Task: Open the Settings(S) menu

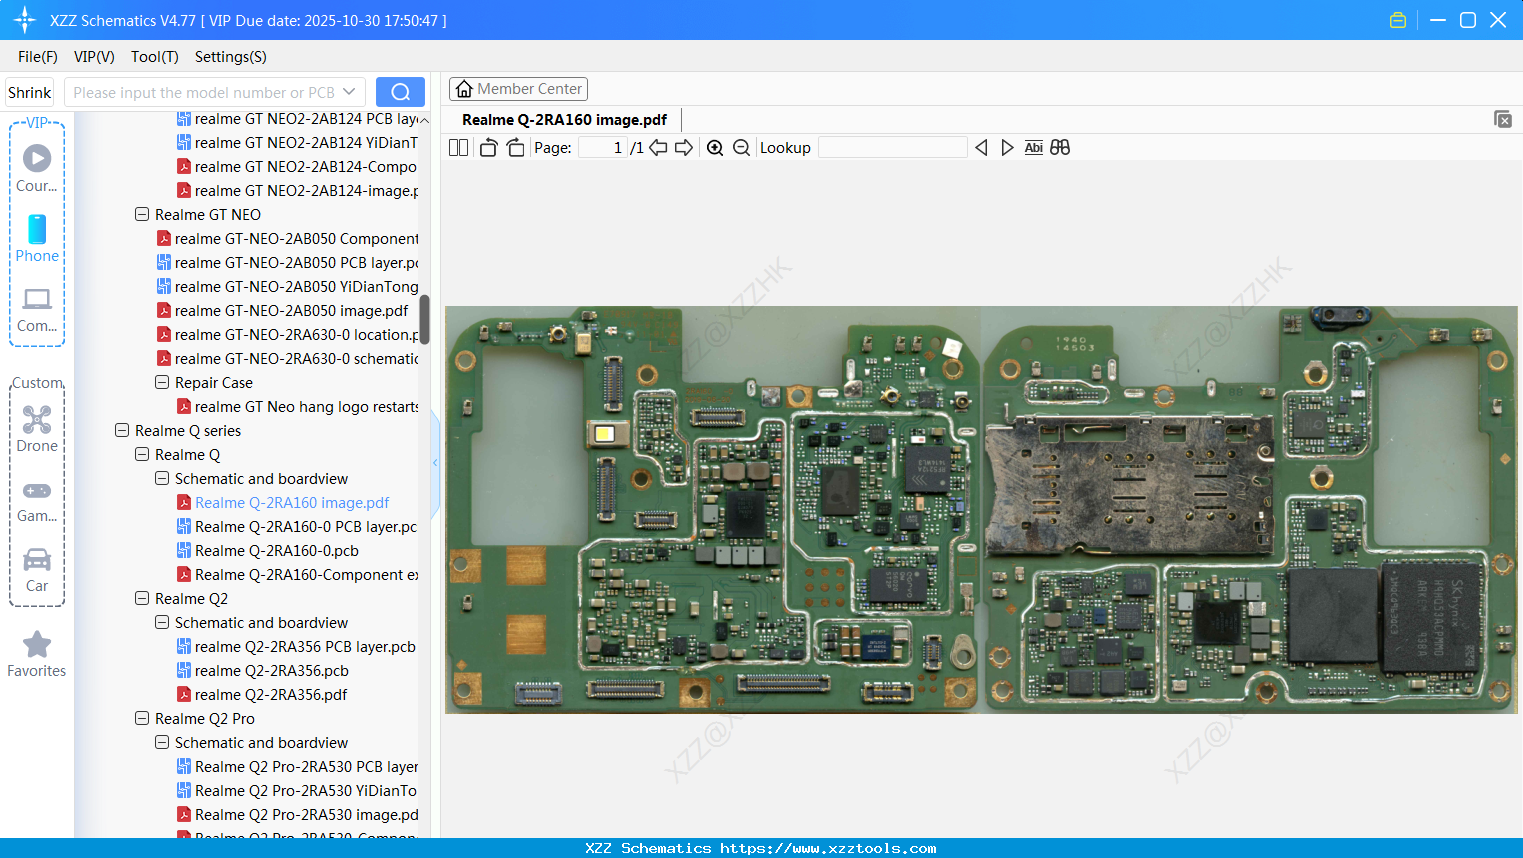Action: [230, 57]
